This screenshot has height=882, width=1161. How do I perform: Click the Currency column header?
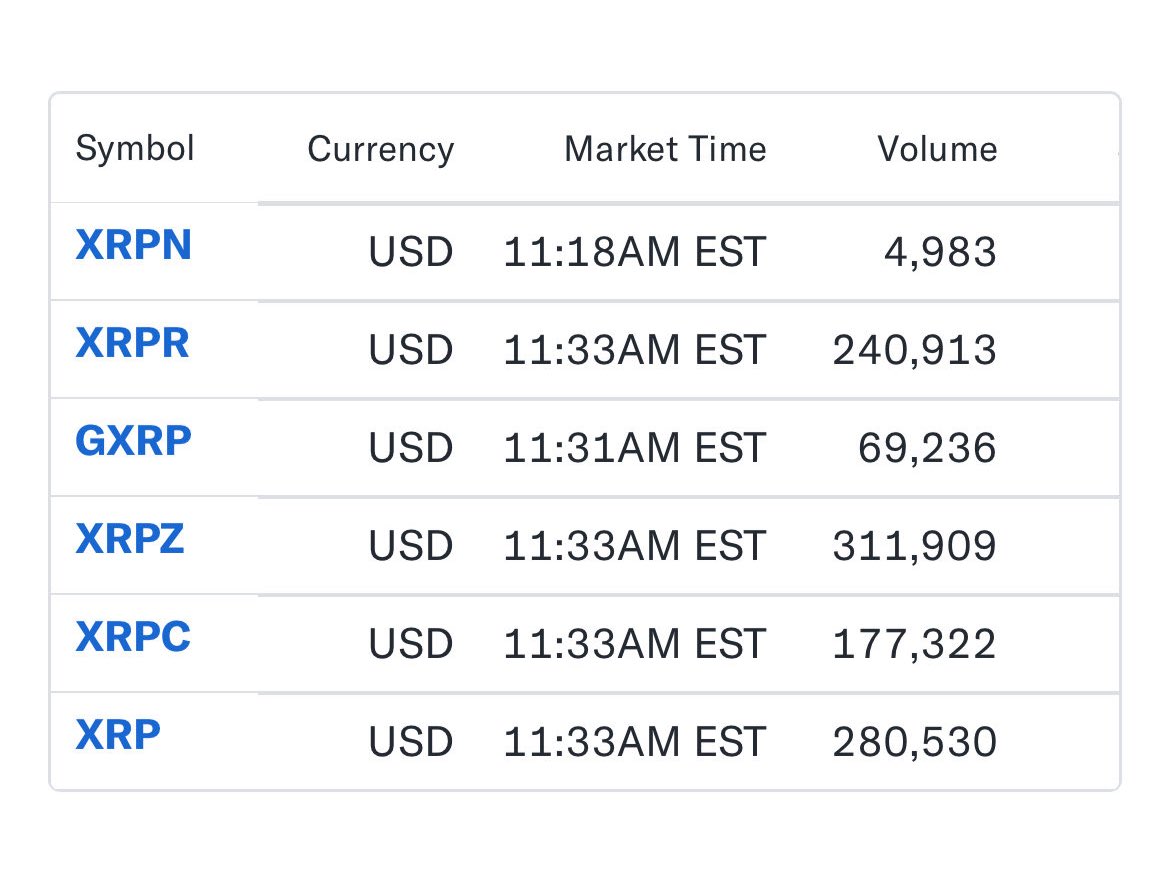(x=380, y=149)
